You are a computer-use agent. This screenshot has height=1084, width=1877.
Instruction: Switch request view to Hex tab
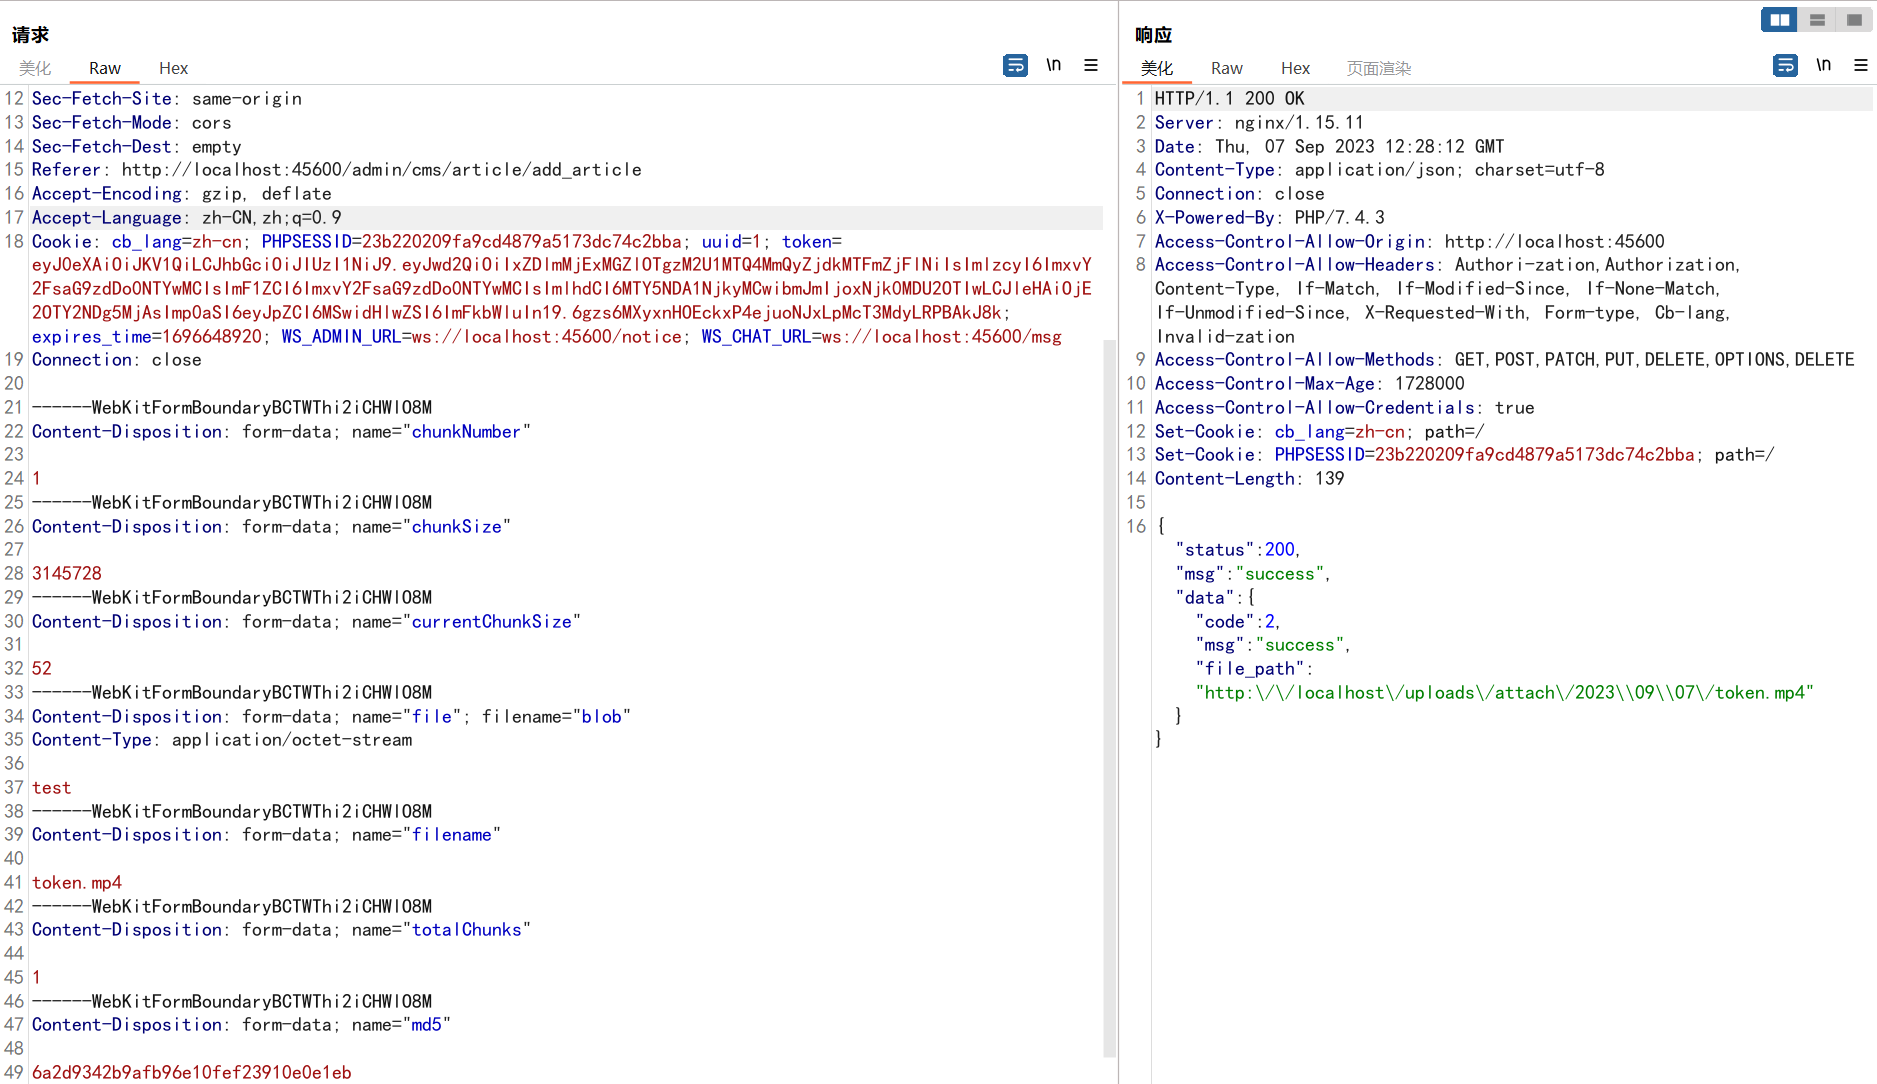[x=173, y=68]
